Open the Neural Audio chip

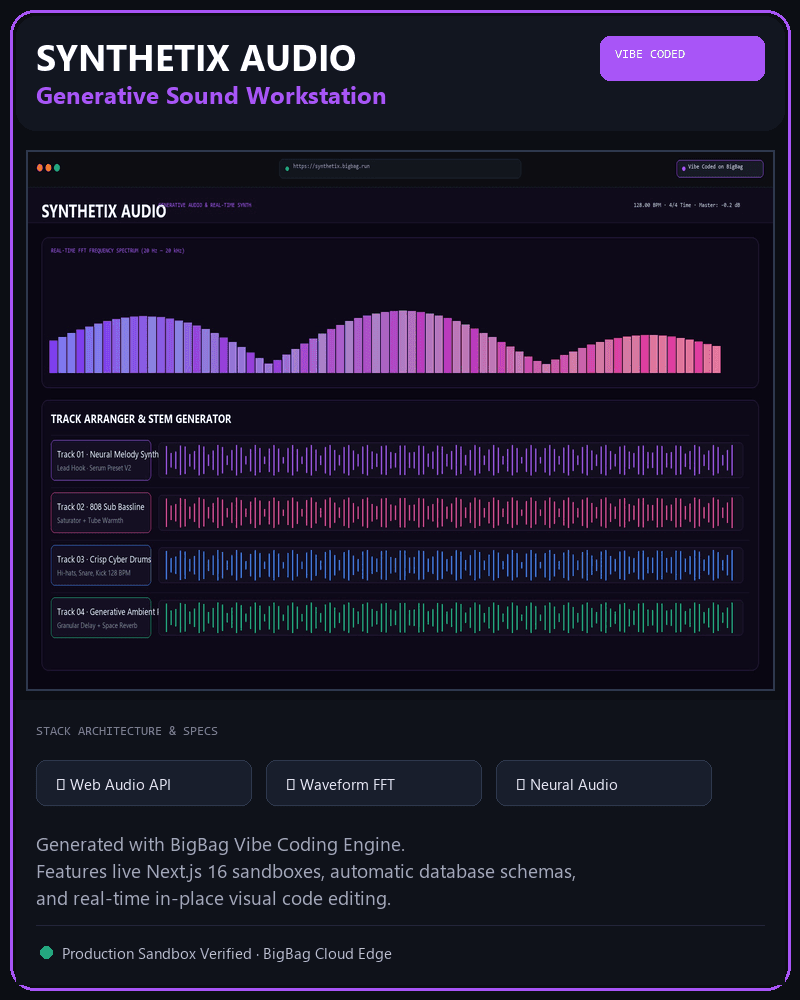604,783
